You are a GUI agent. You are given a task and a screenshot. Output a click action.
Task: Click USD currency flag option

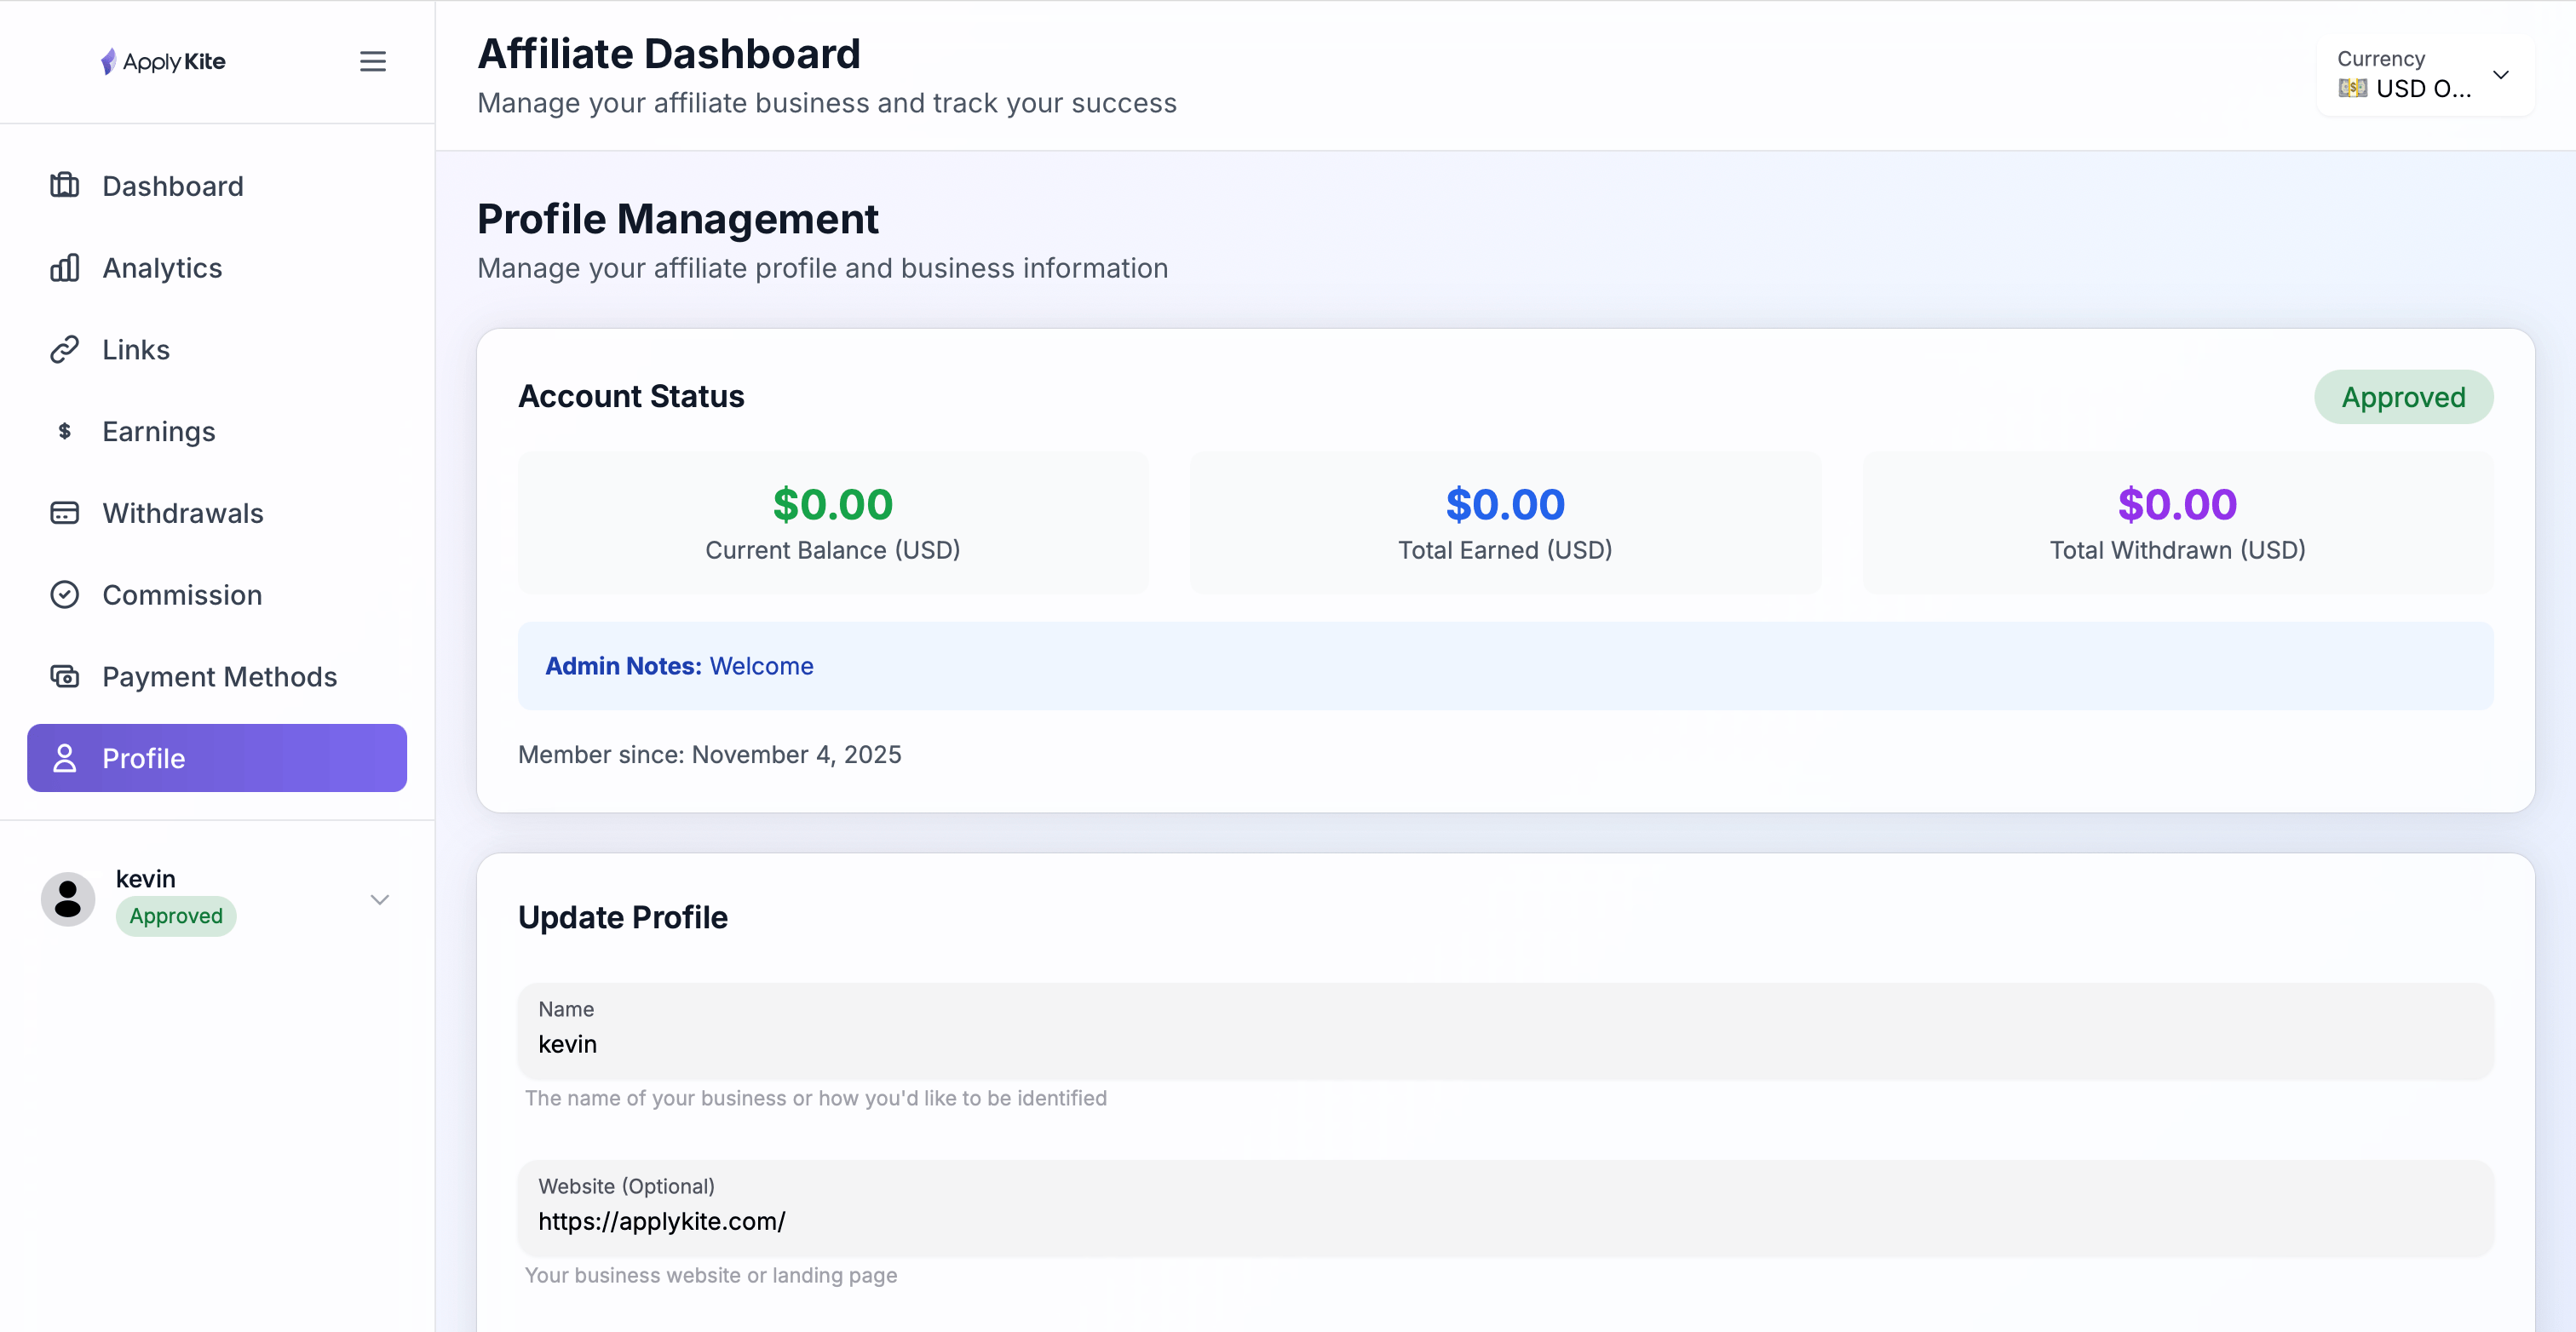2352,88
